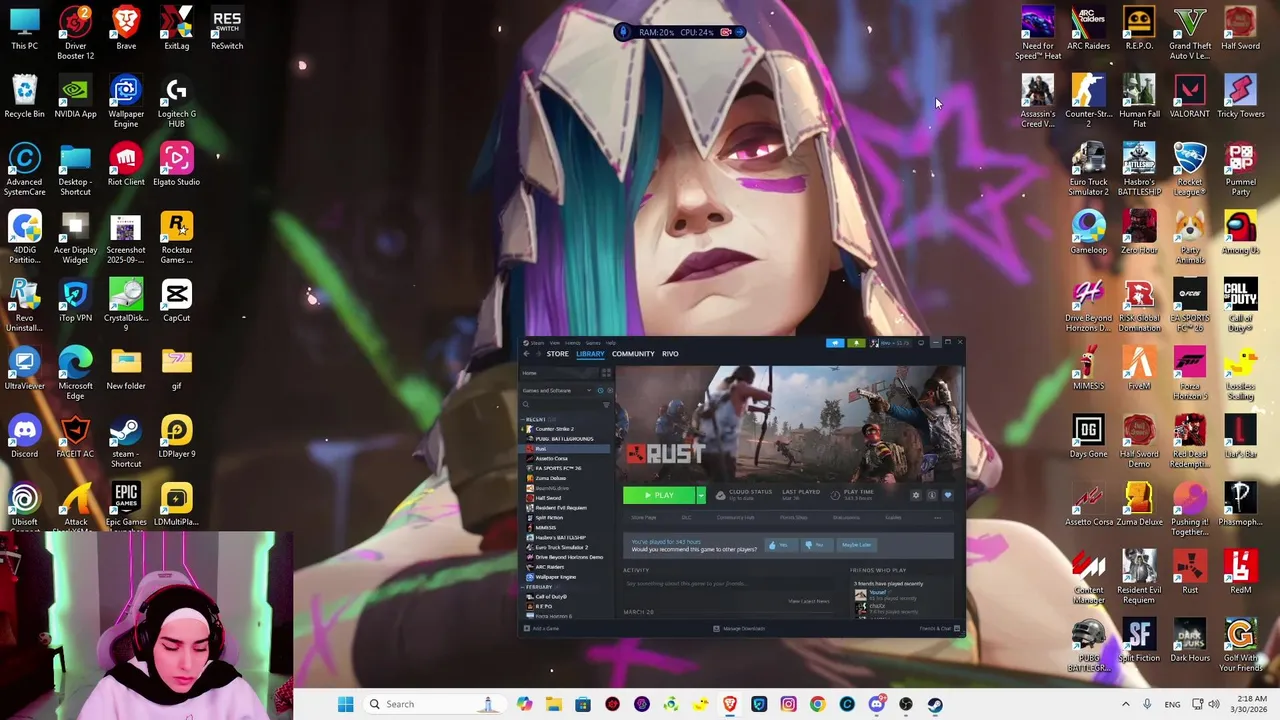This screenshot has height=720, width=1280.
Task: Toggle Rust as favorite with heart icon
Action: [948, 495]
